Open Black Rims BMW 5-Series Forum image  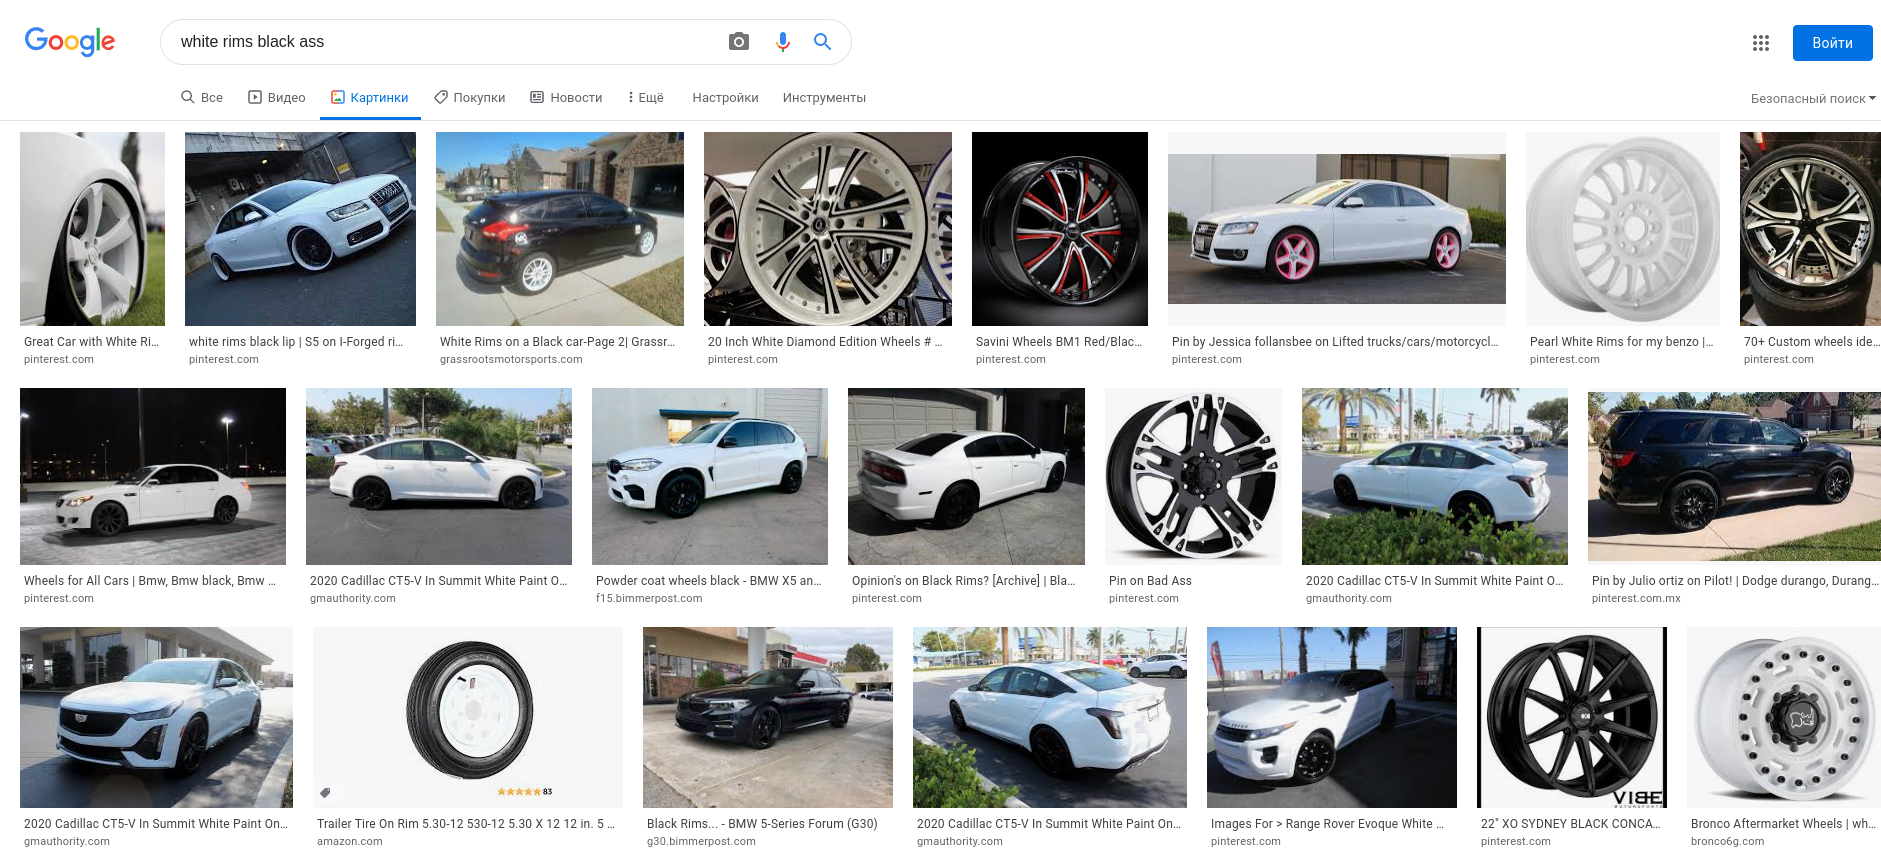click(x=768, y=718)
